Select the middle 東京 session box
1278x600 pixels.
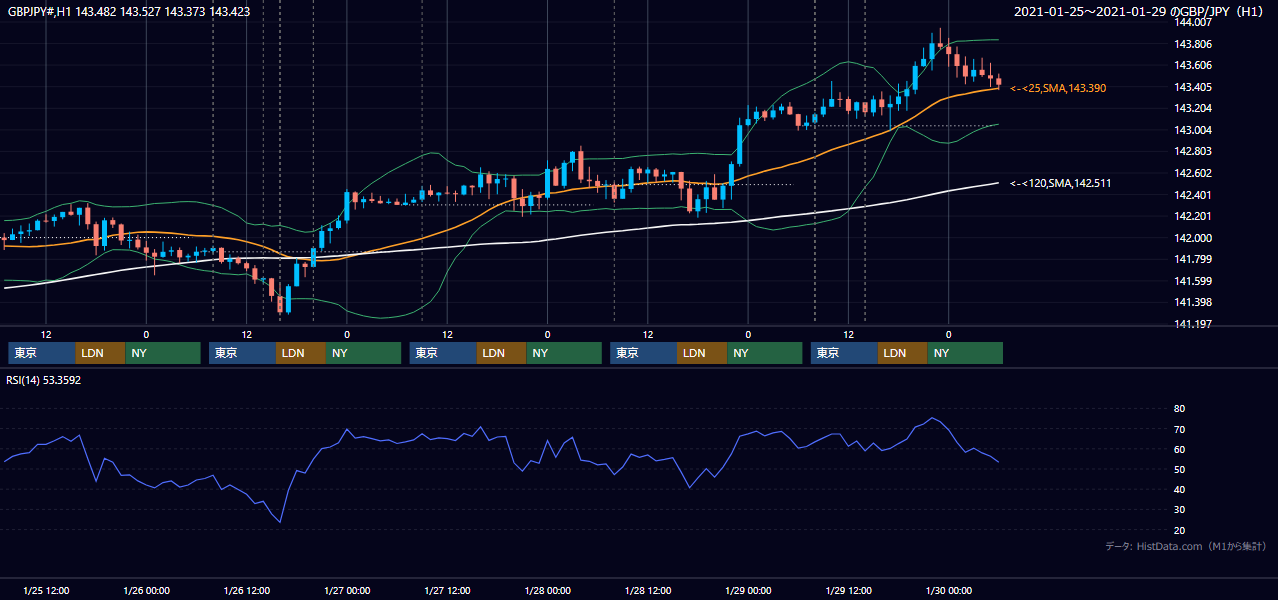click(443, 353)
